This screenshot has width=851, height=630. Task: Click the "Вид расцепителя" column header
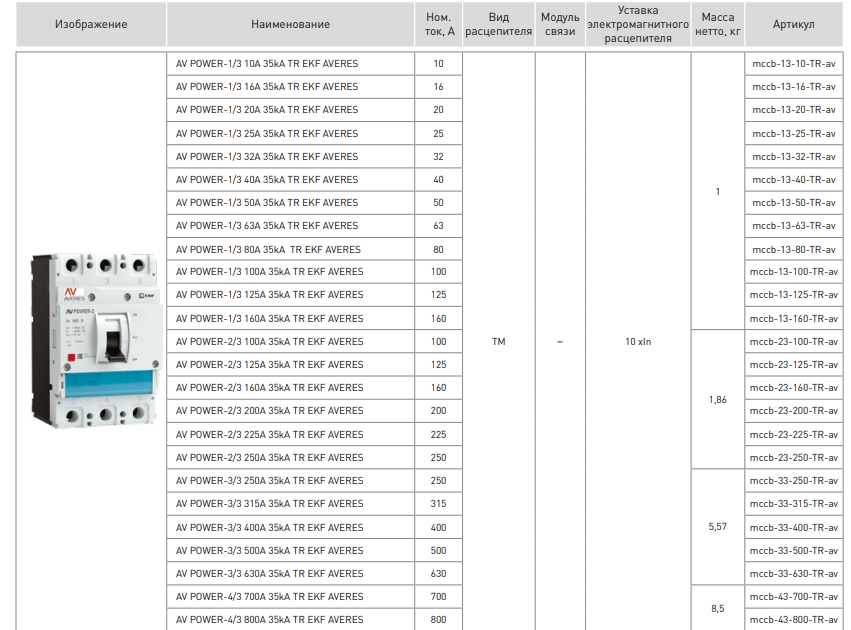click(499, 24)
